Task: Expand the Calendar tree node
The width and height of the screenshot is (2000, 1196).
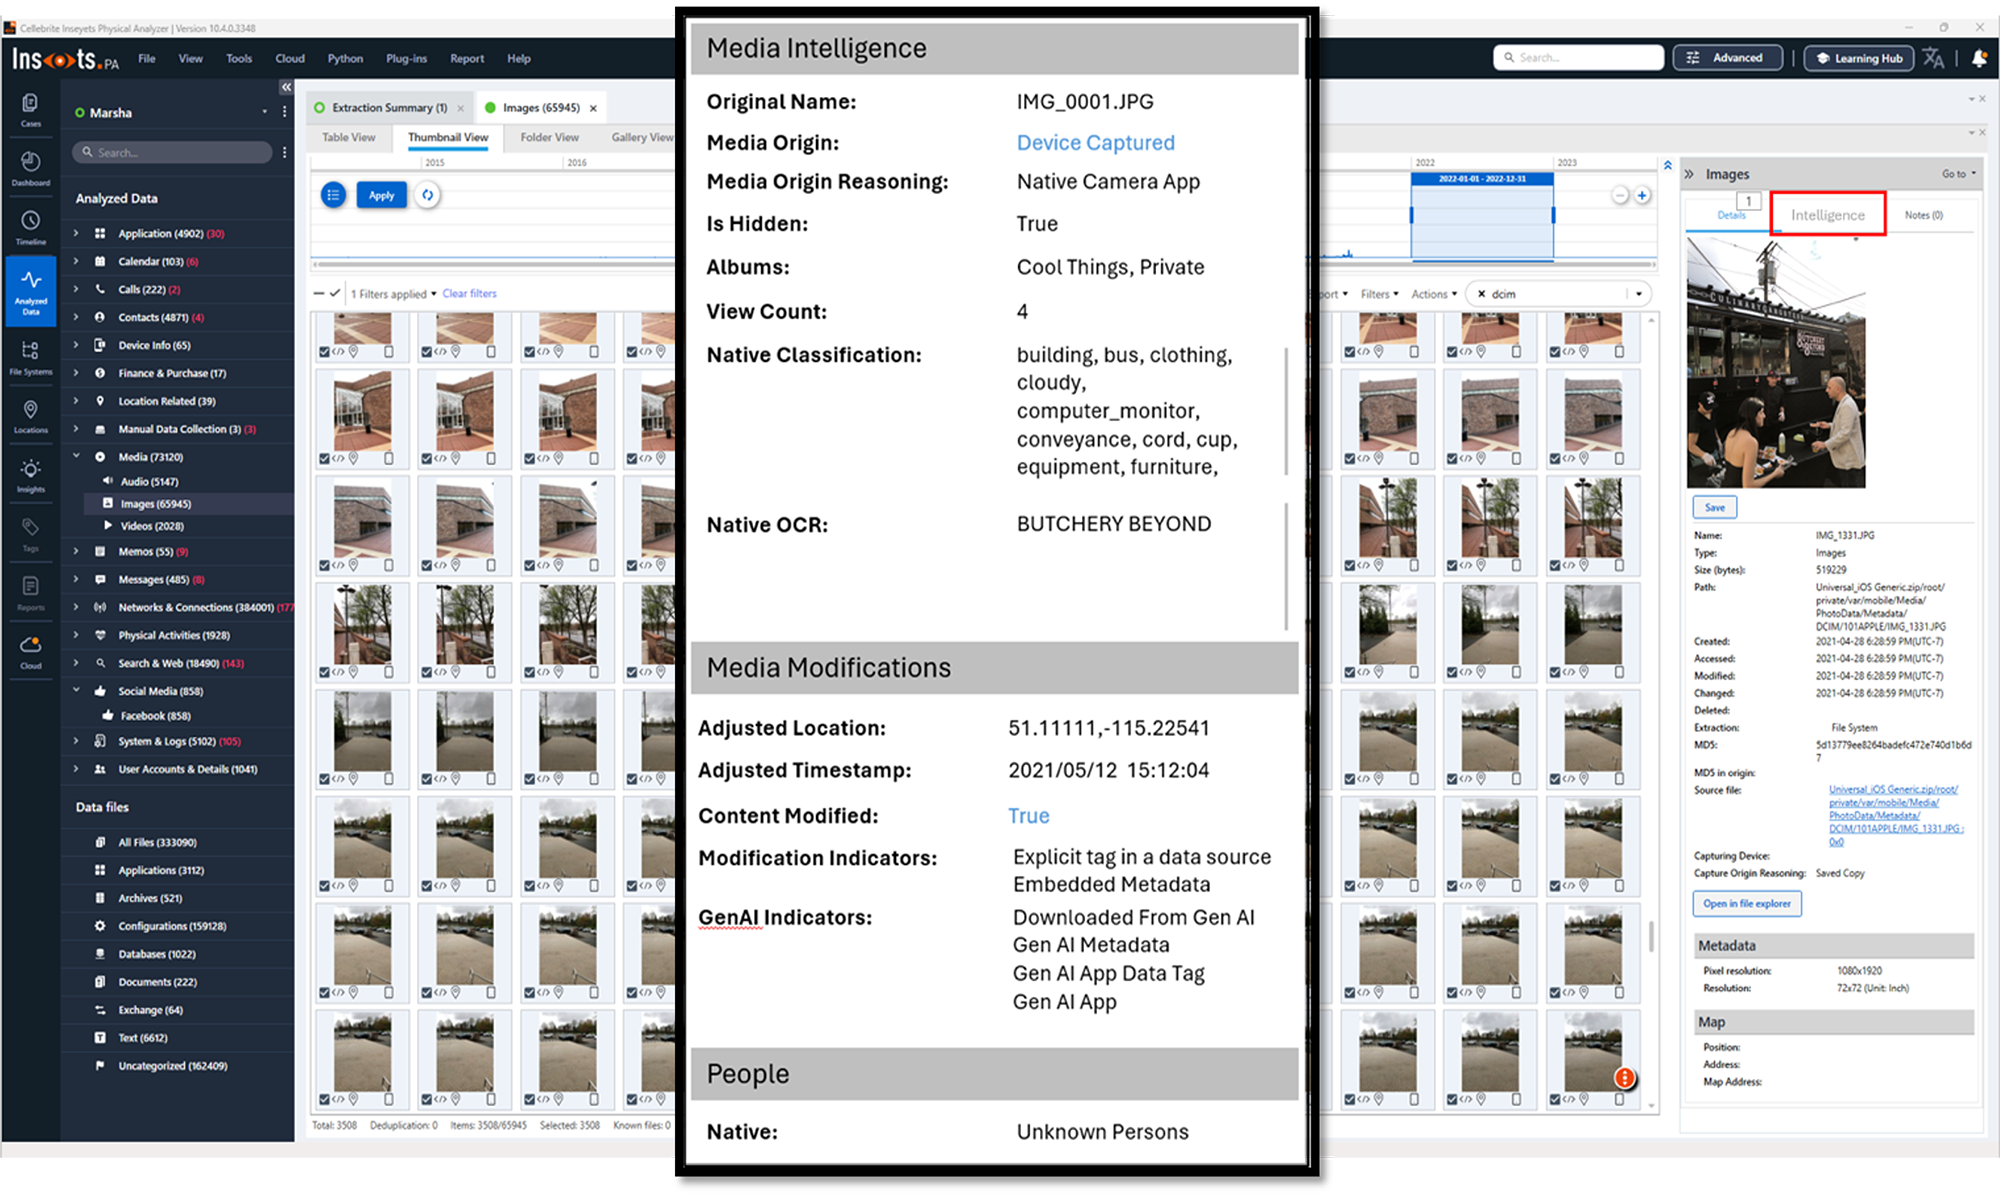Action: coord(76,261)
